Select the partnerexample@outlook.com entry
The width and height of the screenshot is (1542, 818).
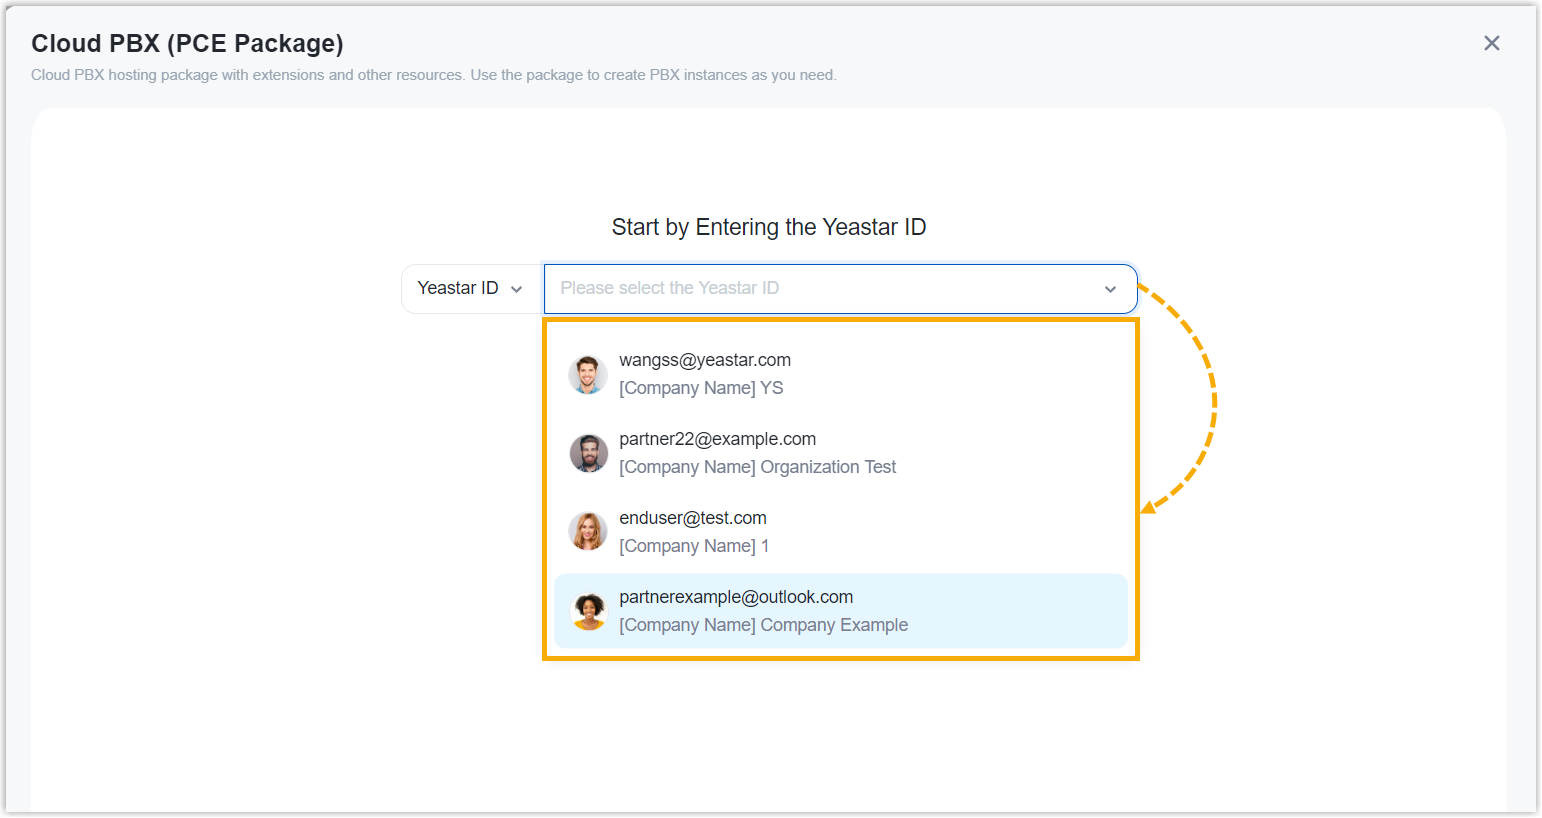click(736, 597)
